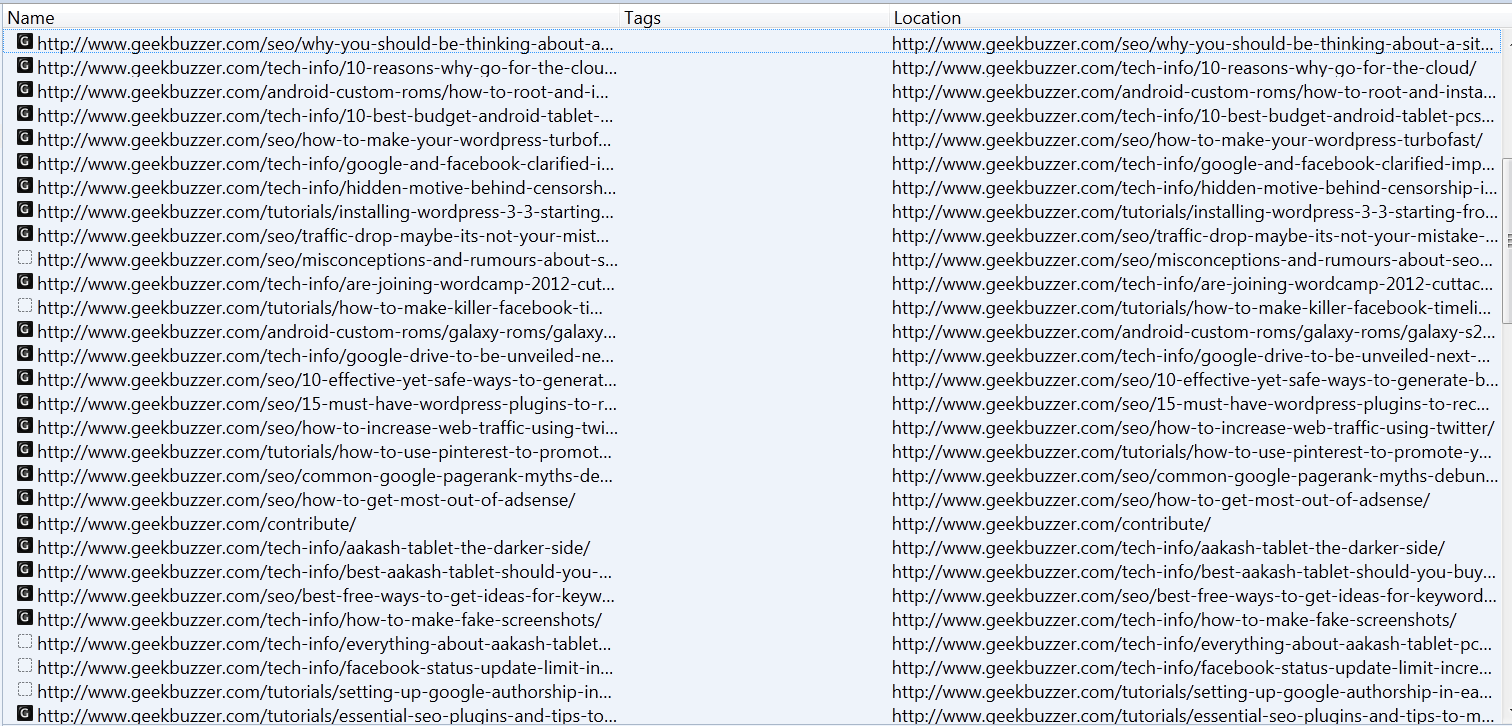Screen dimensions: 1512x726
Task: Click Location cell 'seo/common-google-pagerank-myths-debun...'
Action: pos(1195,476)
